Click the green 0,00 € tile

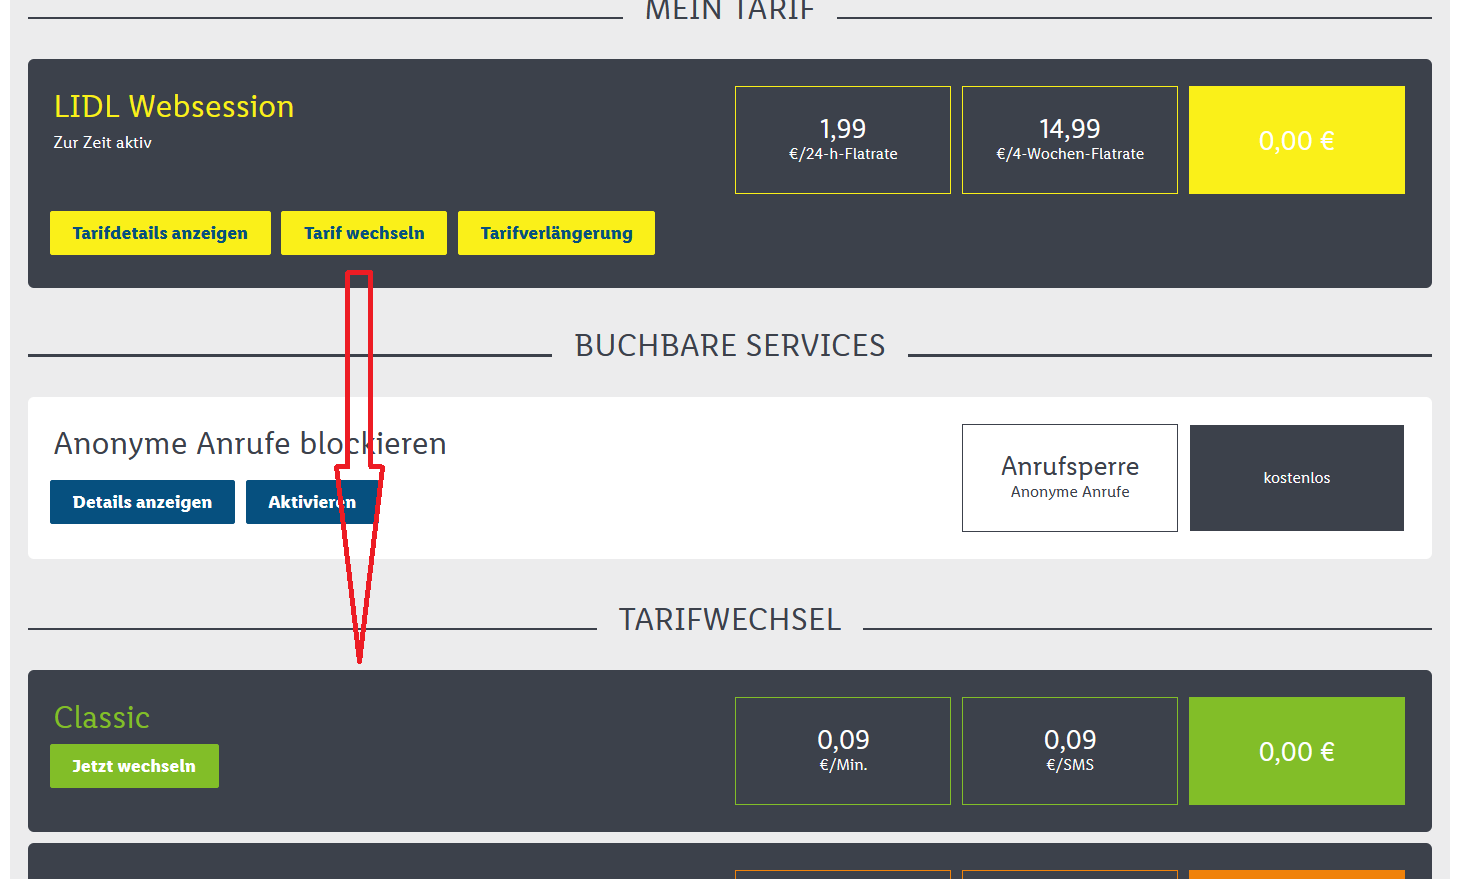1297,751
